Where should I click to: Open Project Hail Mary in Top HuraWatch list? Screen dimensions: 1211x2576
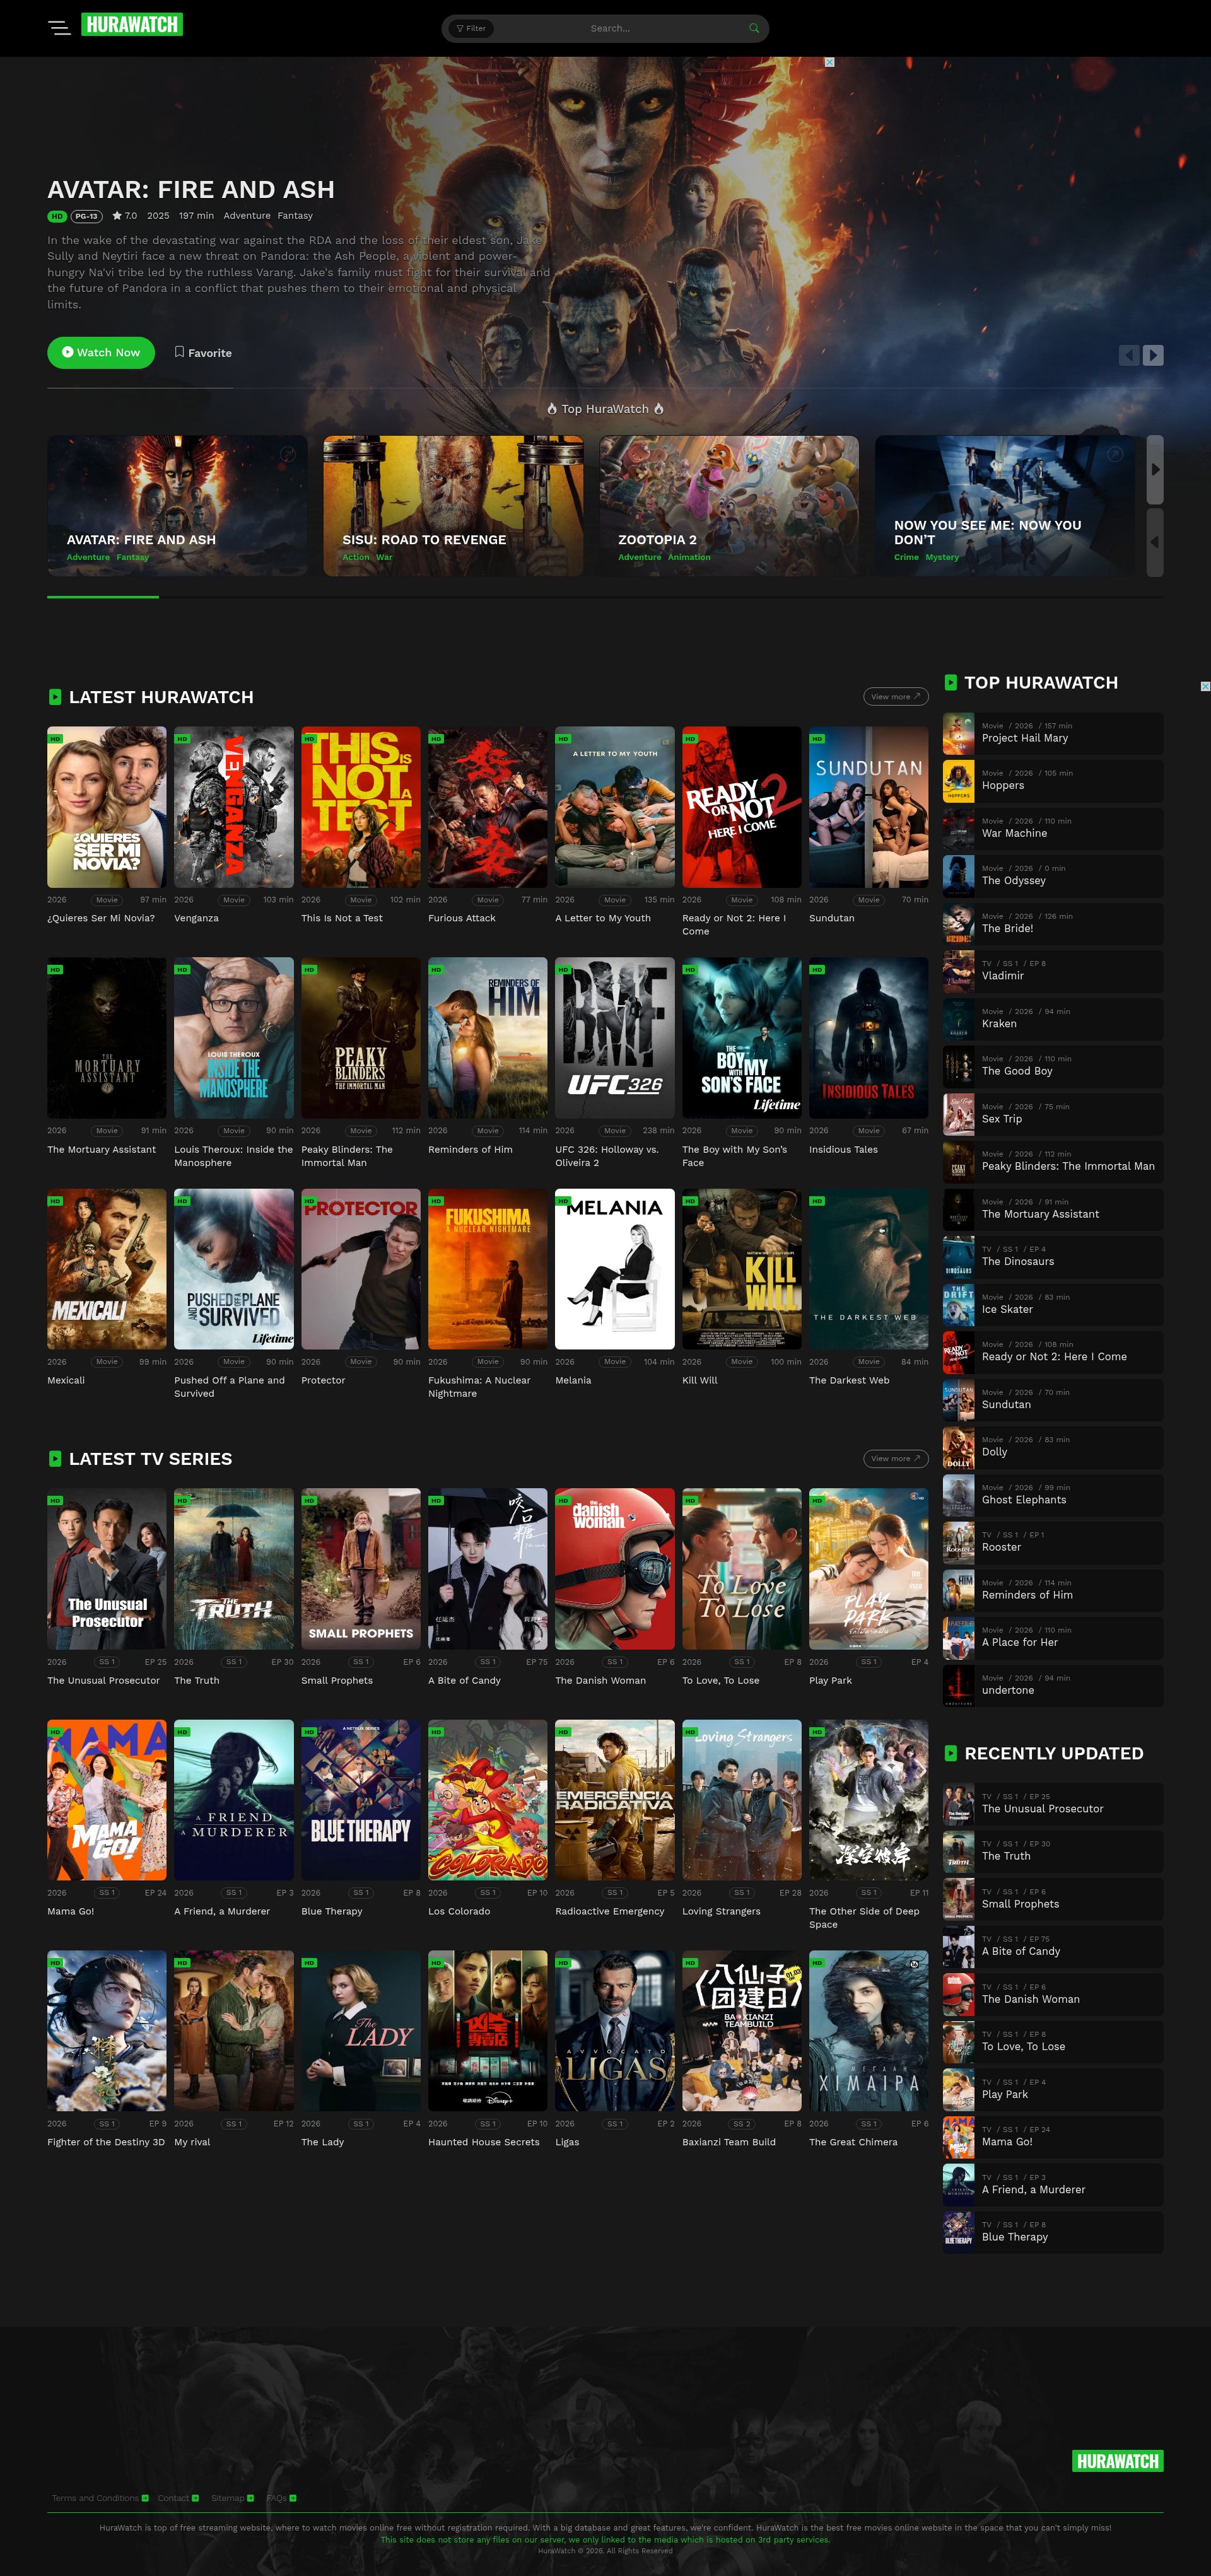click(1053, 733)
